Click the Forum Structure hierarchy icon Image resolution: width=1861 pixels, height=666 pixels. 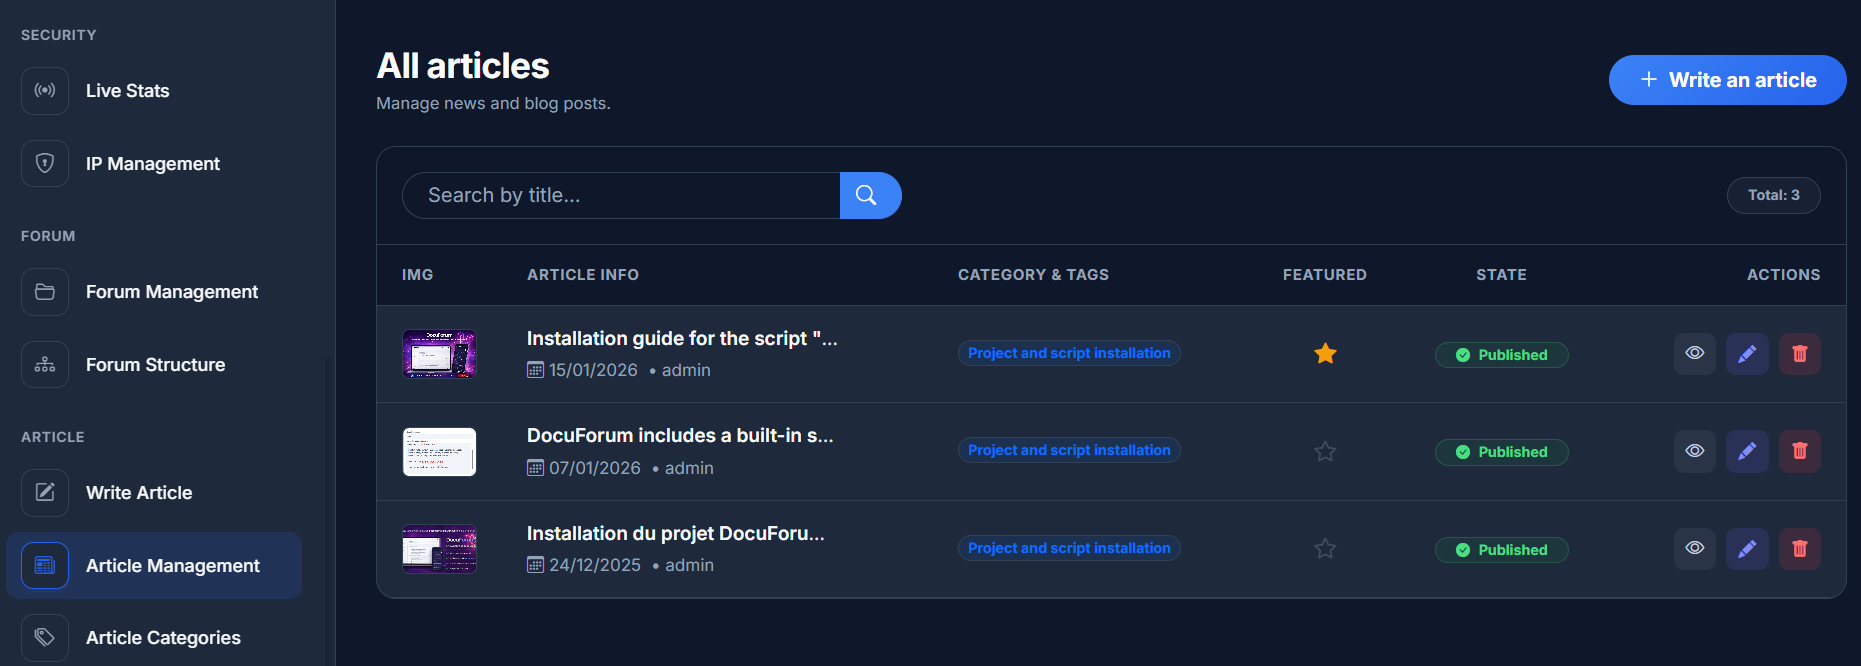coord(45,365)
